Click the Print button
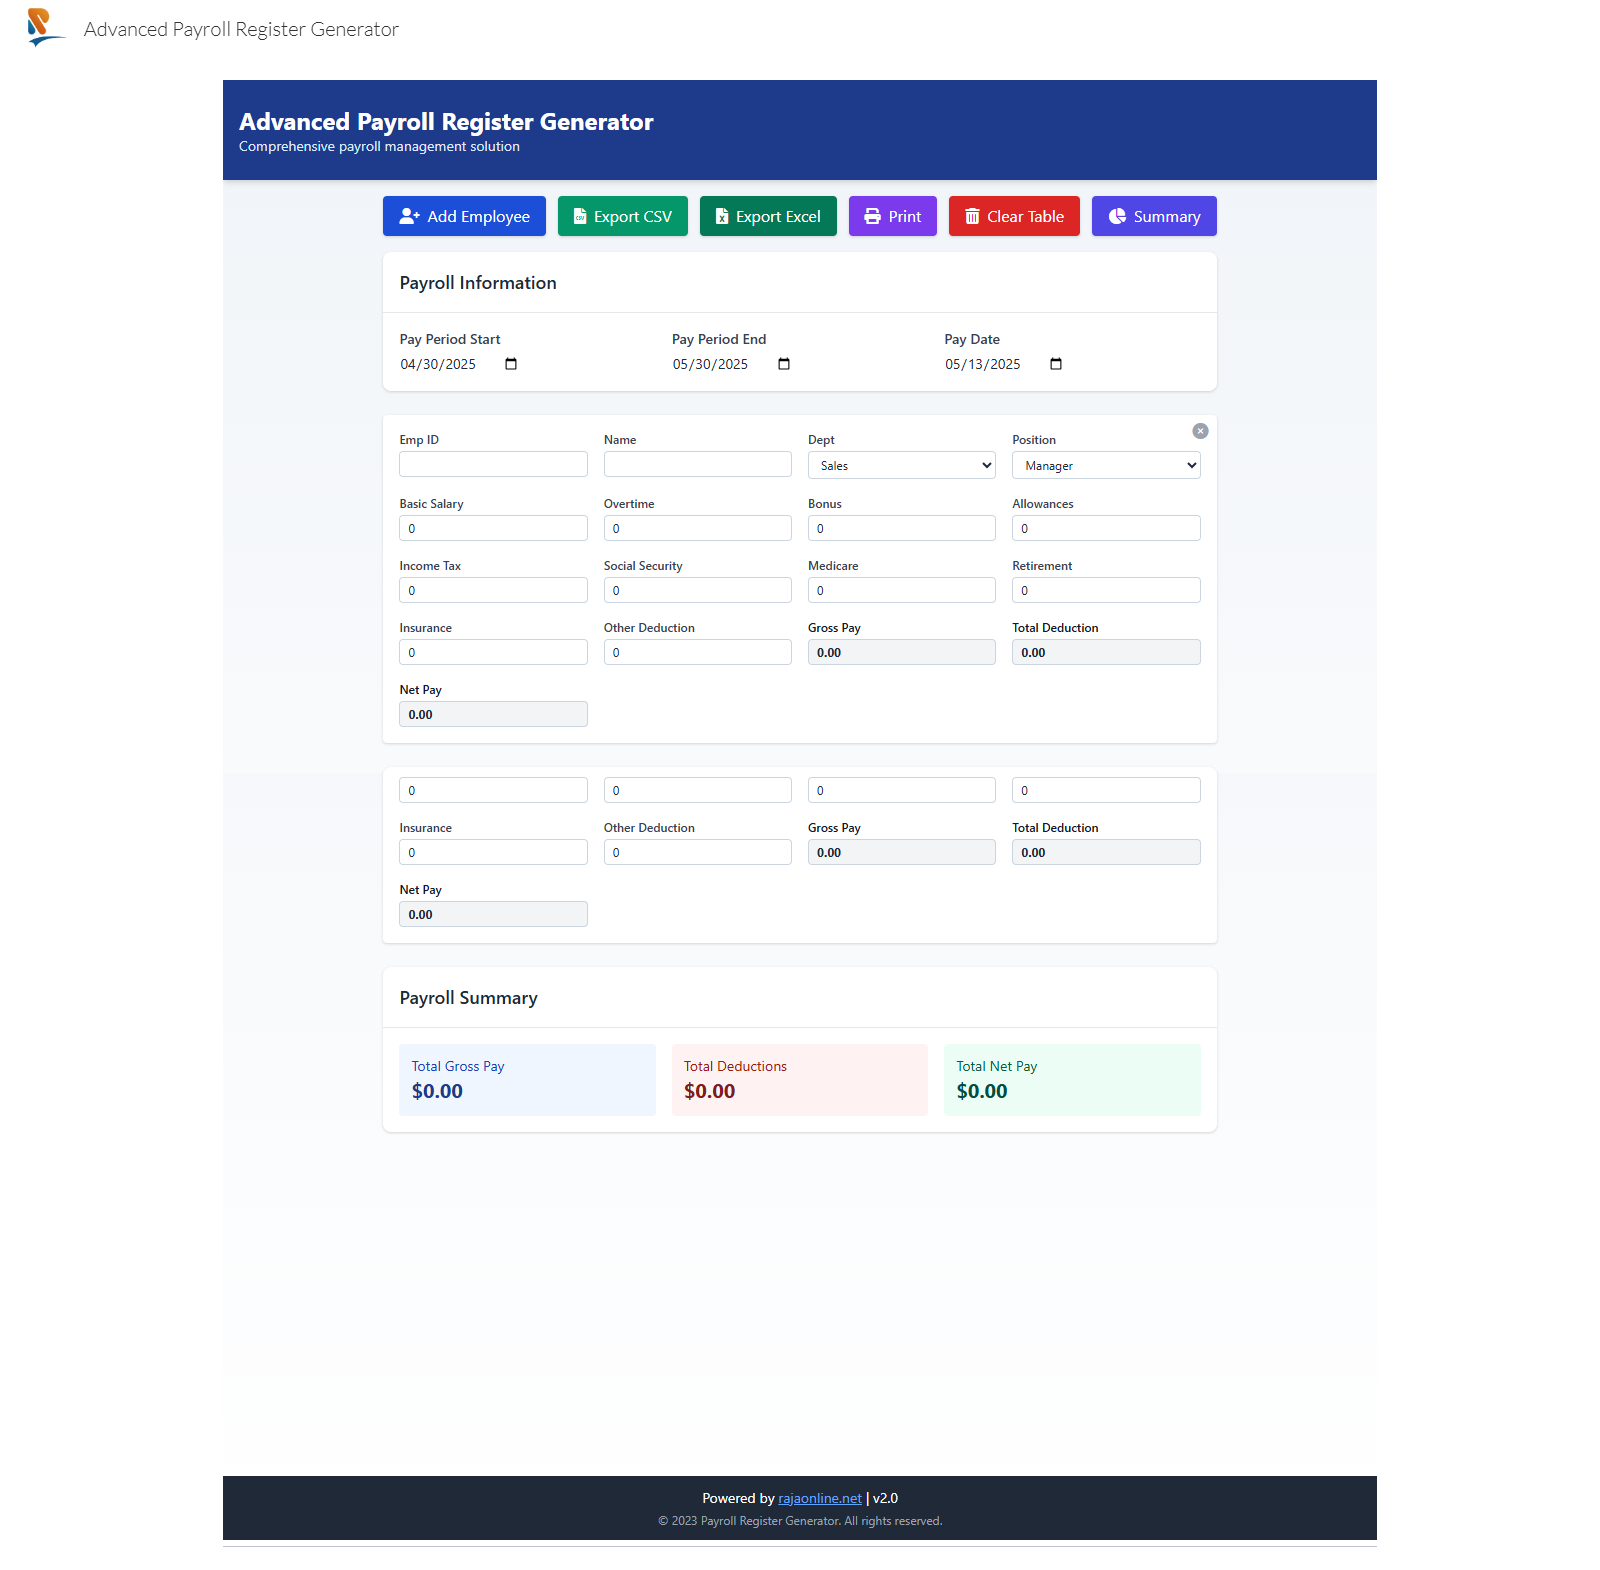 click(x=893, y=216)
